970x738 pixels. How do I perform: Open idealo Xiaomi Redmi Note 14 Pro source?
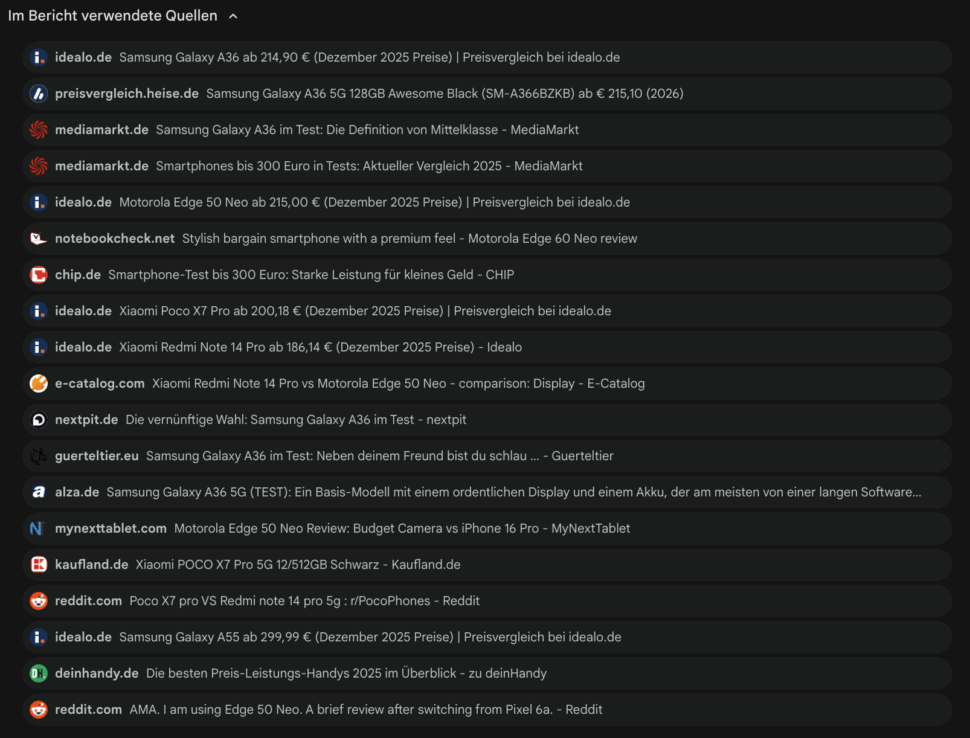pos(320,347)
